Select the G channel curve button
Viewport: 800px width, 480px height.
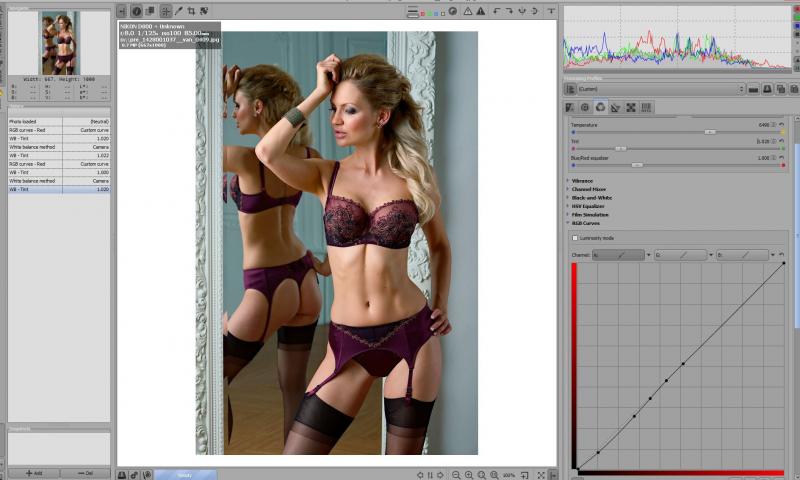(x=681, y=255)
